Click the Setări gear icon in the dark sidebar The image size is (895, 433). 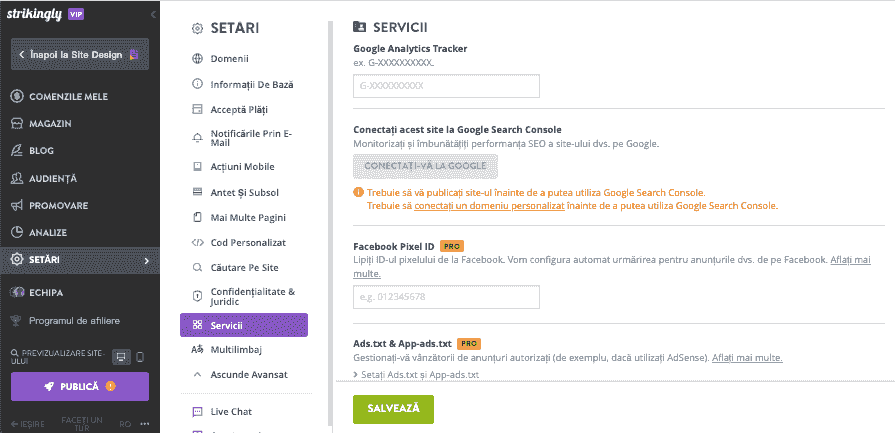(x=17, y=260)
